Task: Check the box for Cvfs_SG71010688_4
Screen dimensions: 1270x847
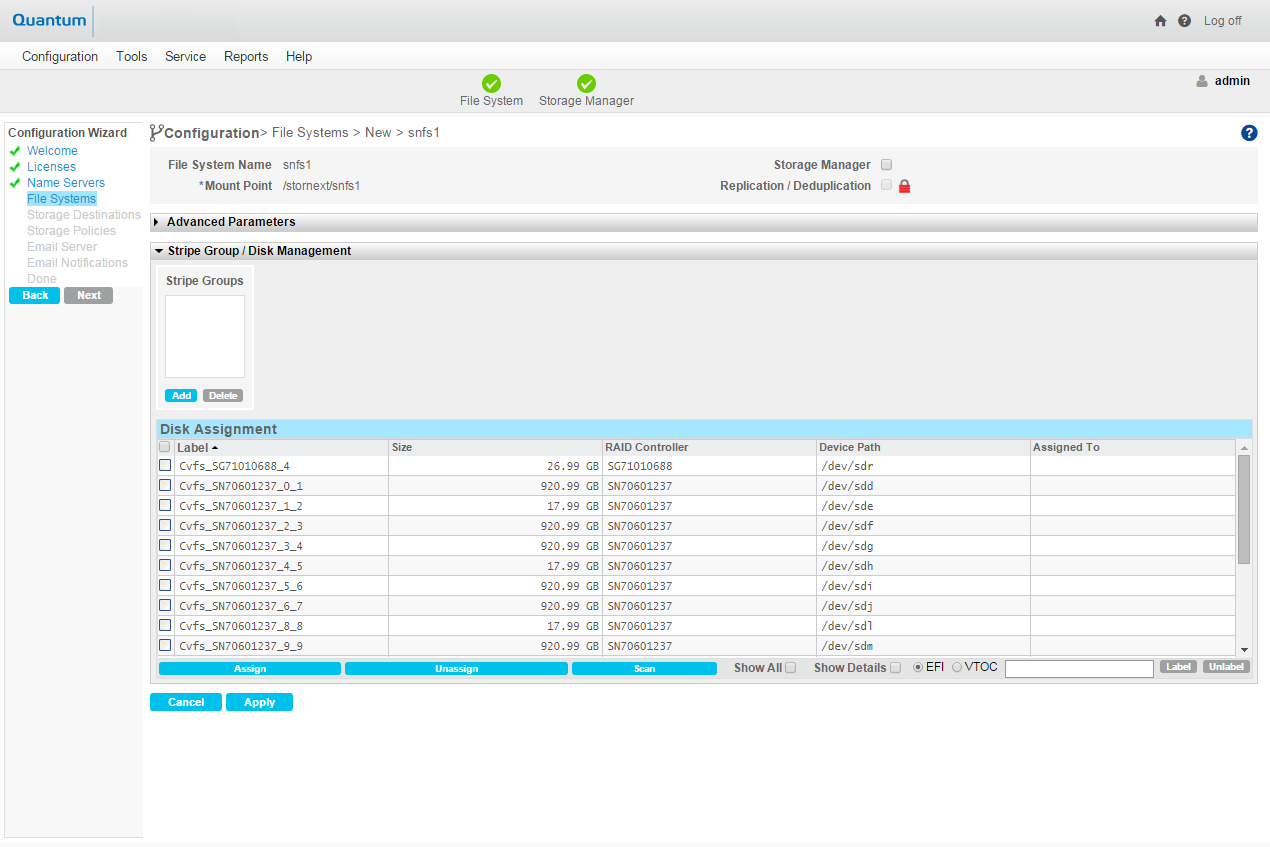Action: tap(165, 465)
